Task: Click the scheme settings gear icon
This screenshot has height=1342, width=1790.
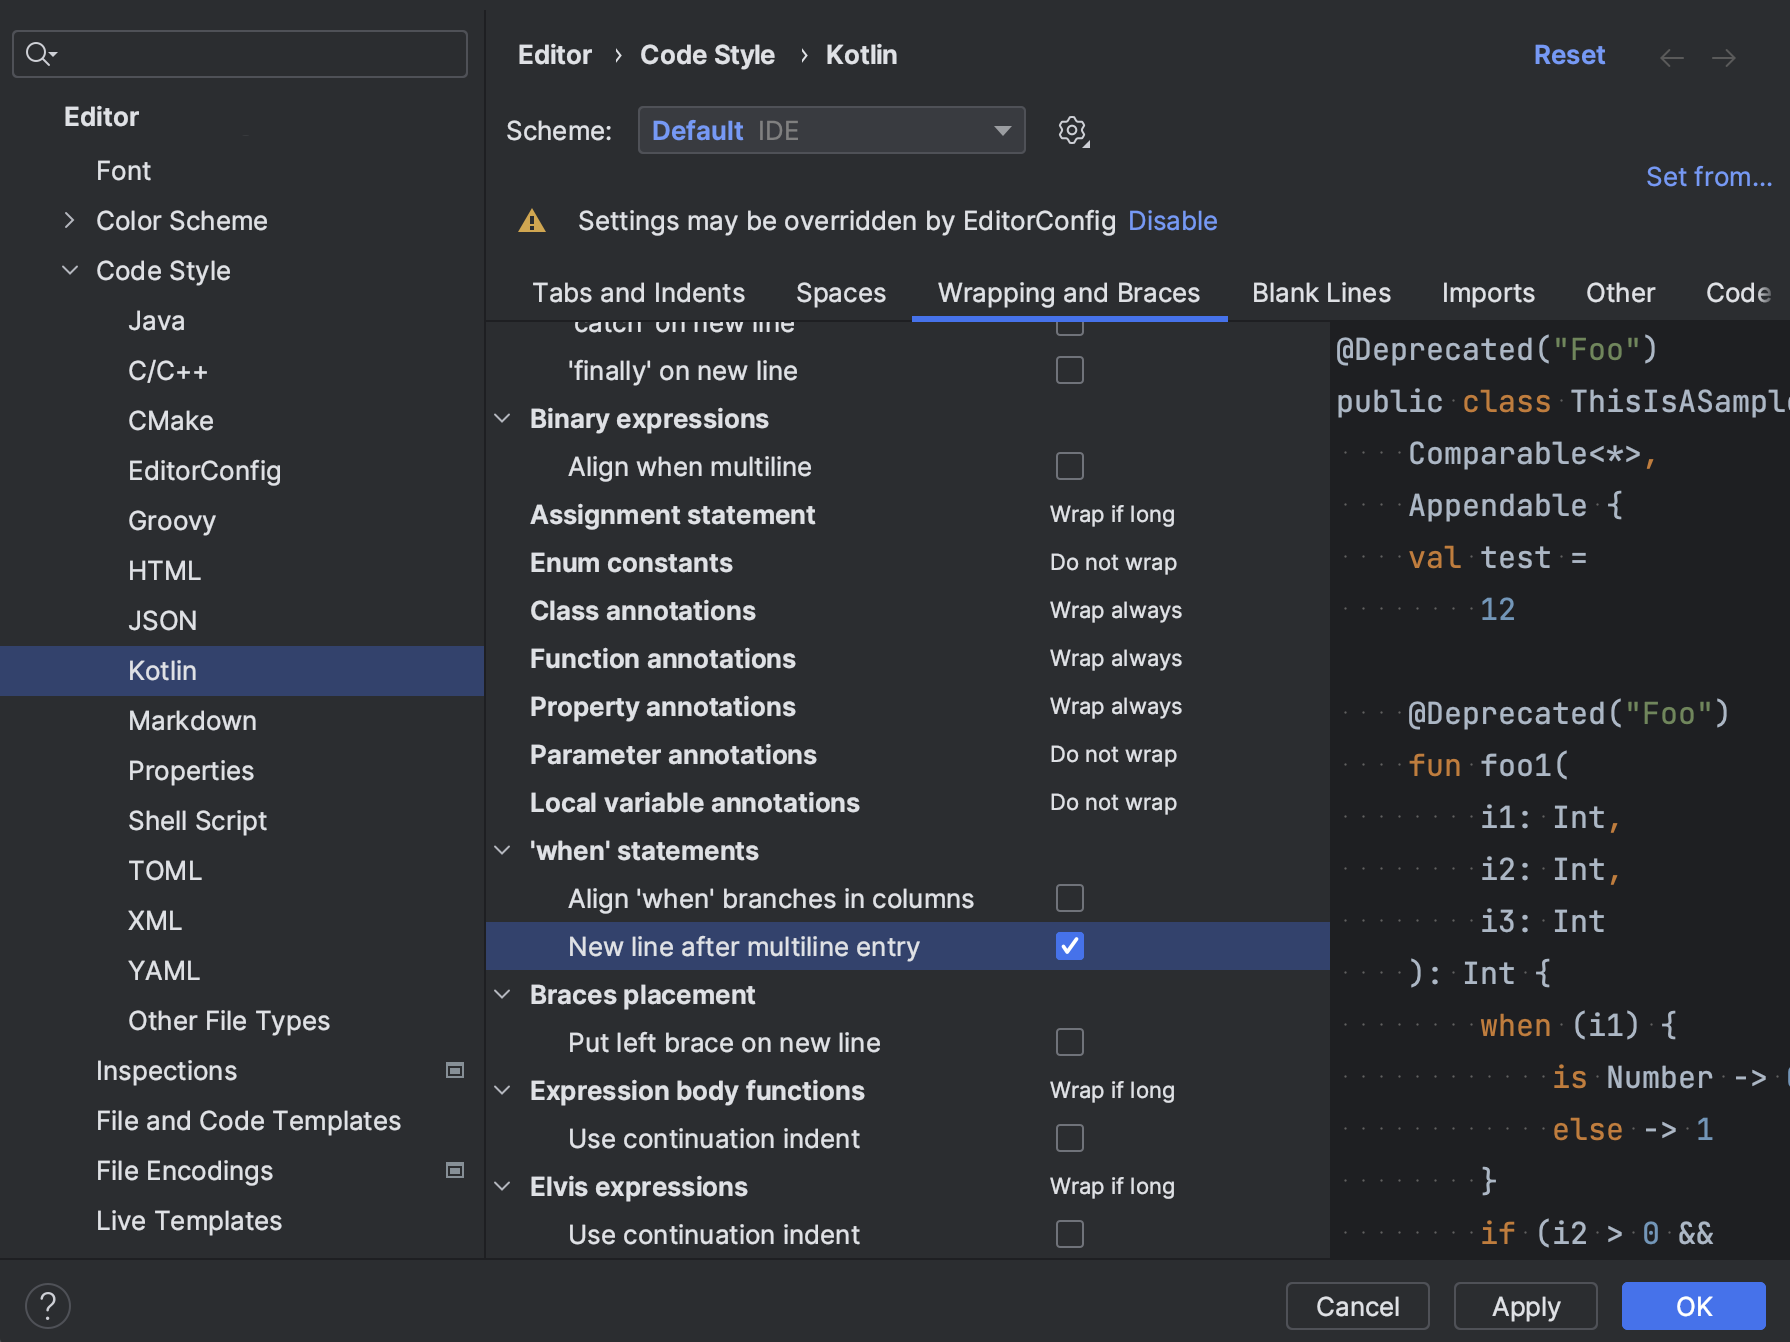Action: coord(1072,131)
